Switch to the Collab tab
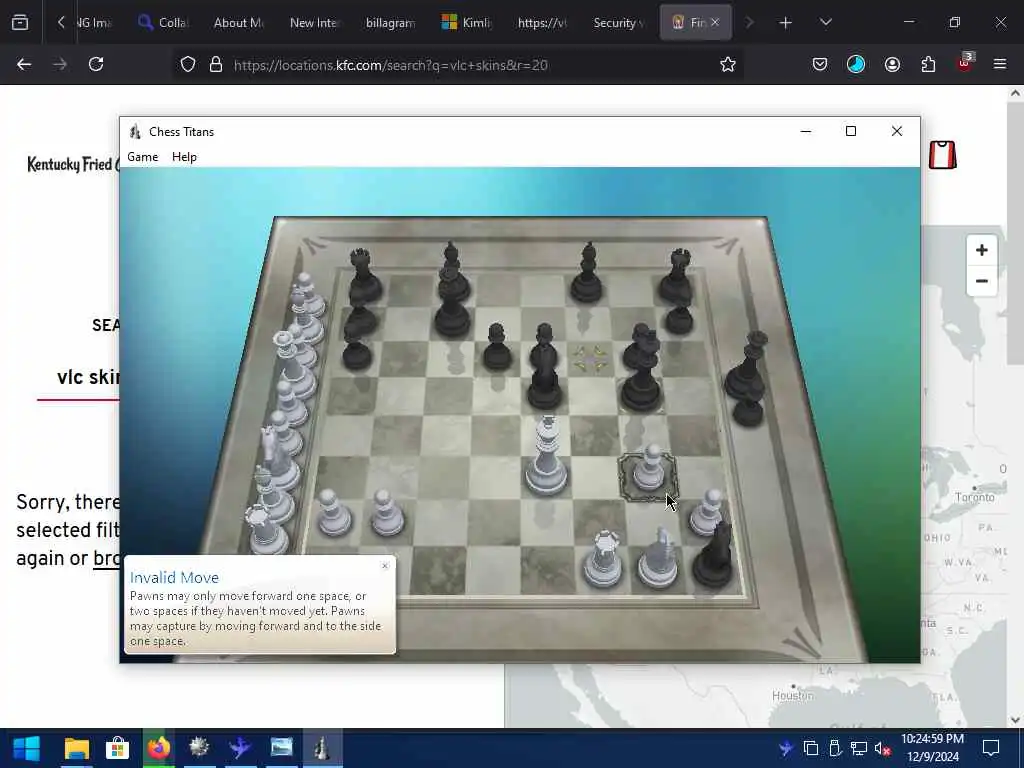 [163, 23]
